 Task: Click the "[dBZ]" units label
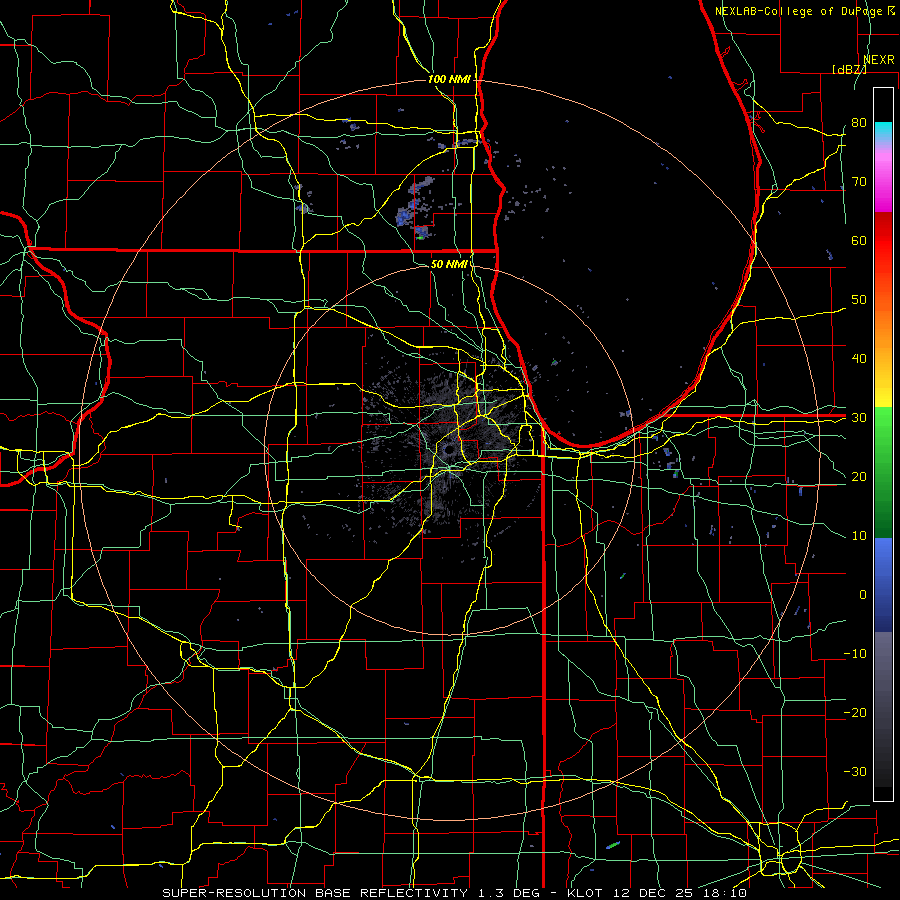point(849,69)
